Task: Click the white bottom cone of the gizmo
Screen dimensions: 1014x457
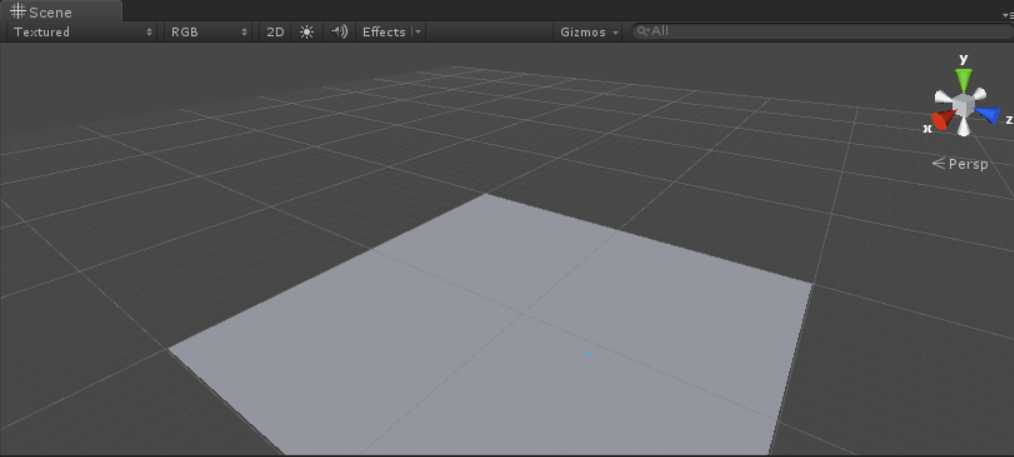Action: coord(964,127)
